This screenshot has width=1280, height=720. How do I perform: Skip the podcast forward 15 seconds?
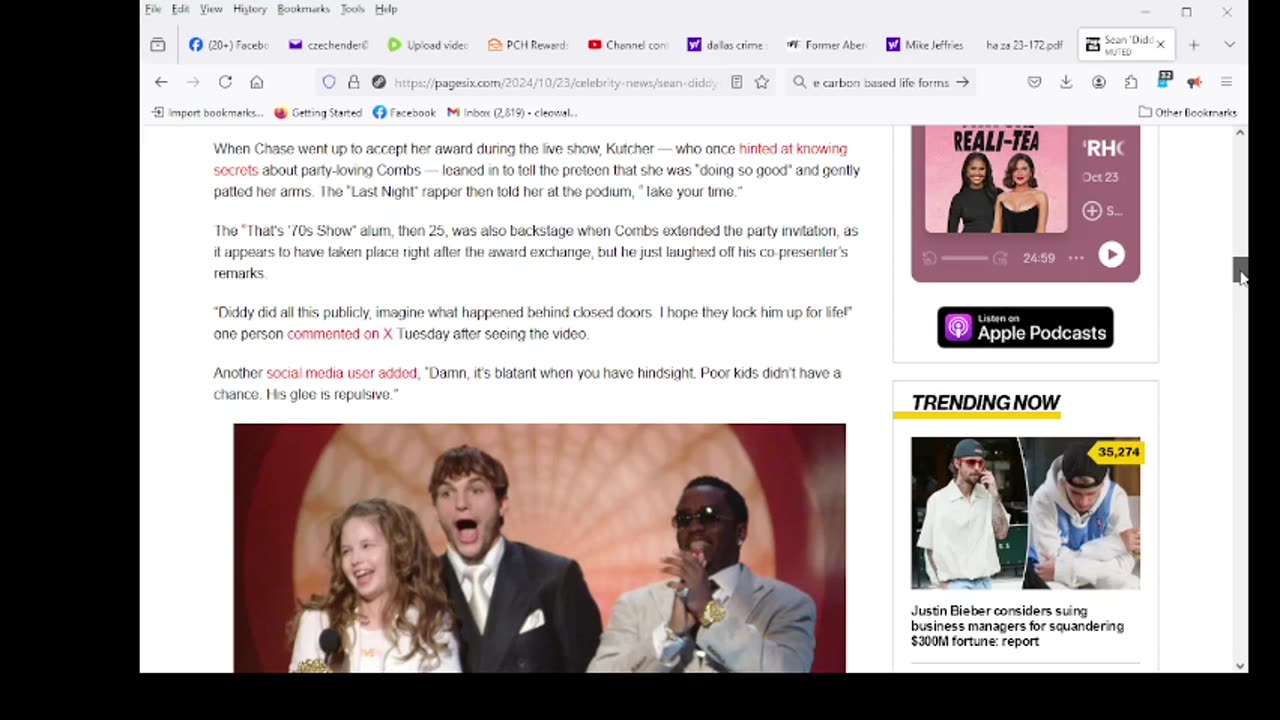click(x=999, y=258)
